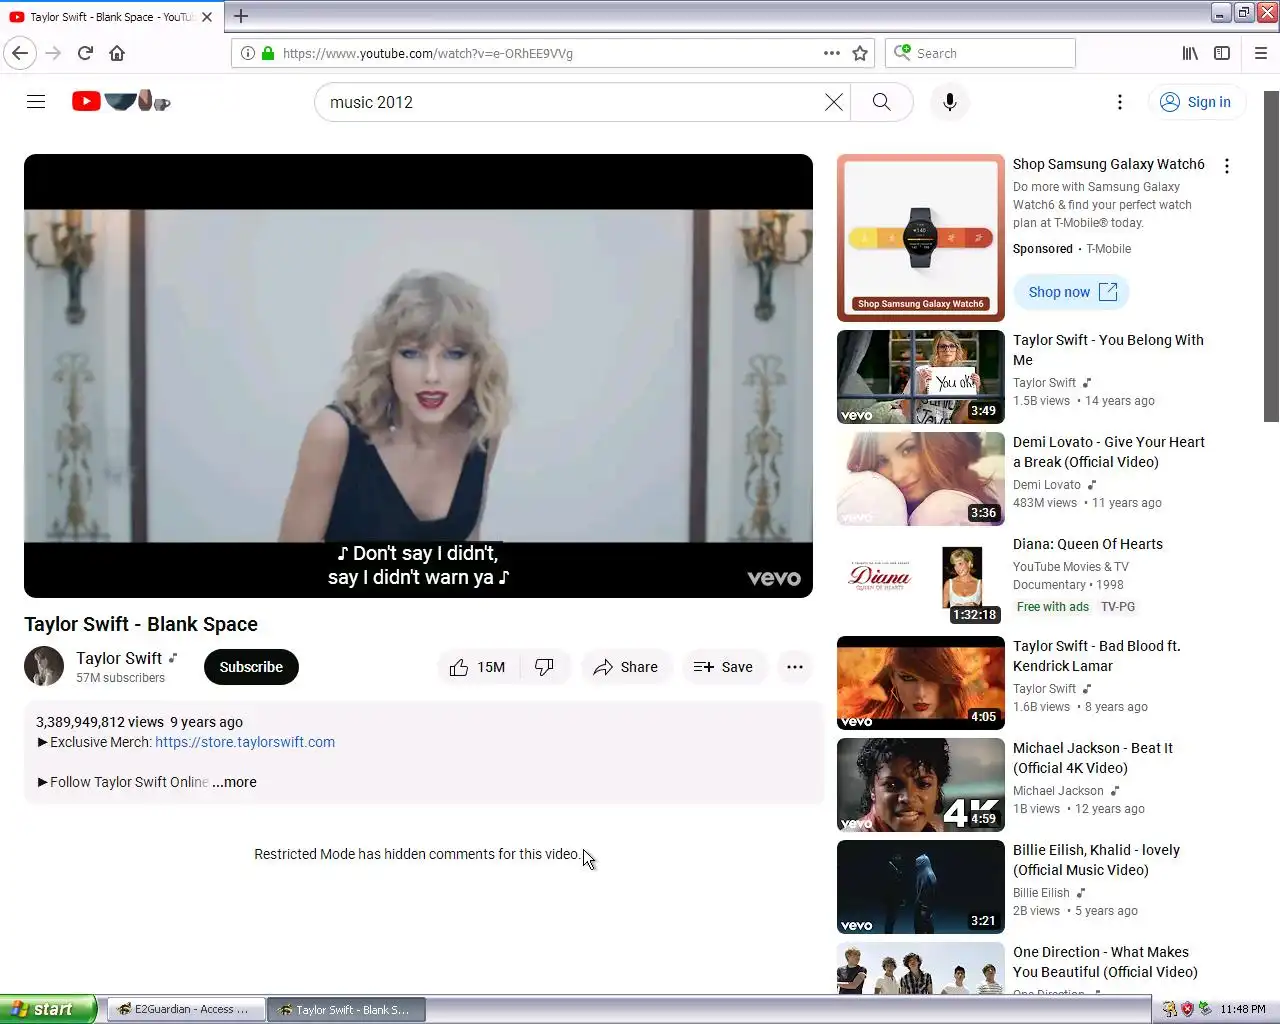Screen dimensions: 1280x1024
Task: Open more actions under the video
Action: [x=795, y=667]
